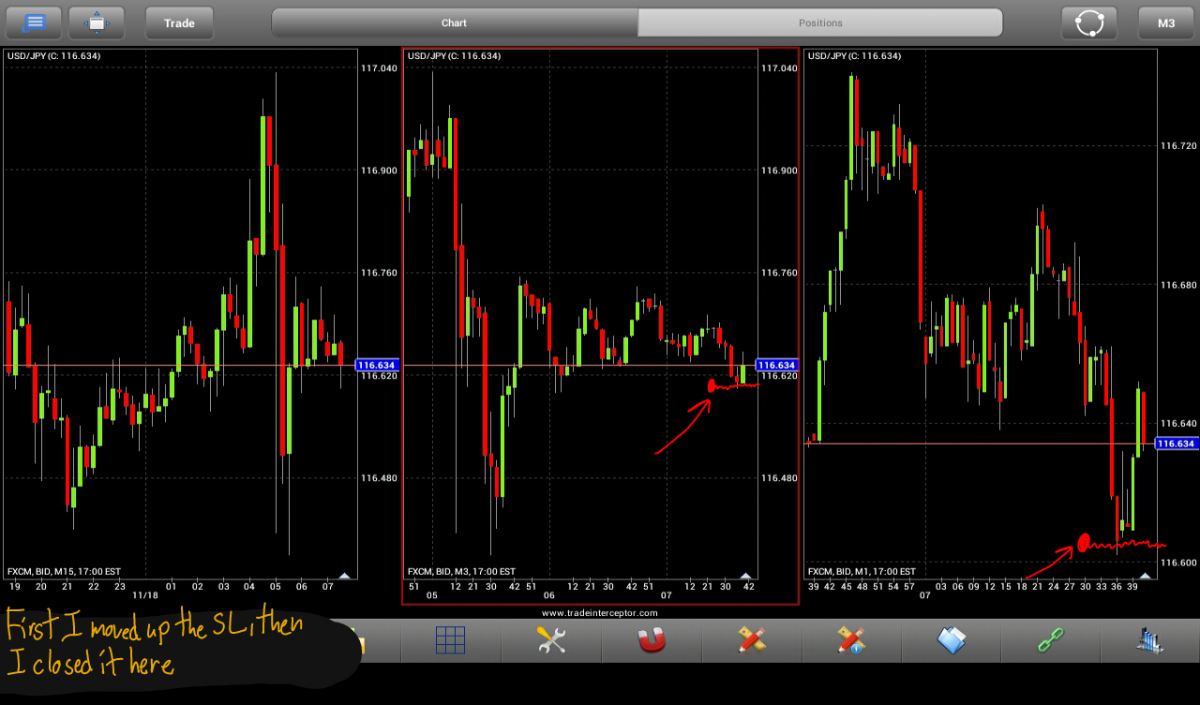Open the M3 timeframe selector

point(1166,22)
